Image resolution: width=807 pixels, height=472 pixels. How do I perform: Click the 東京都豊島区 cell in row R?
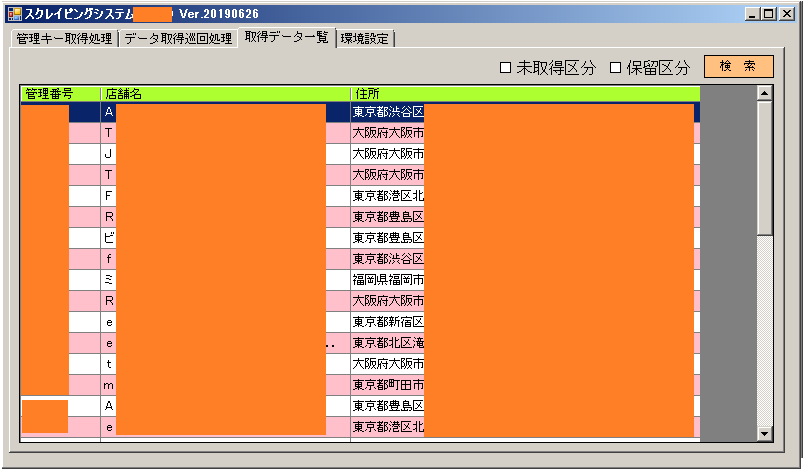525,217
